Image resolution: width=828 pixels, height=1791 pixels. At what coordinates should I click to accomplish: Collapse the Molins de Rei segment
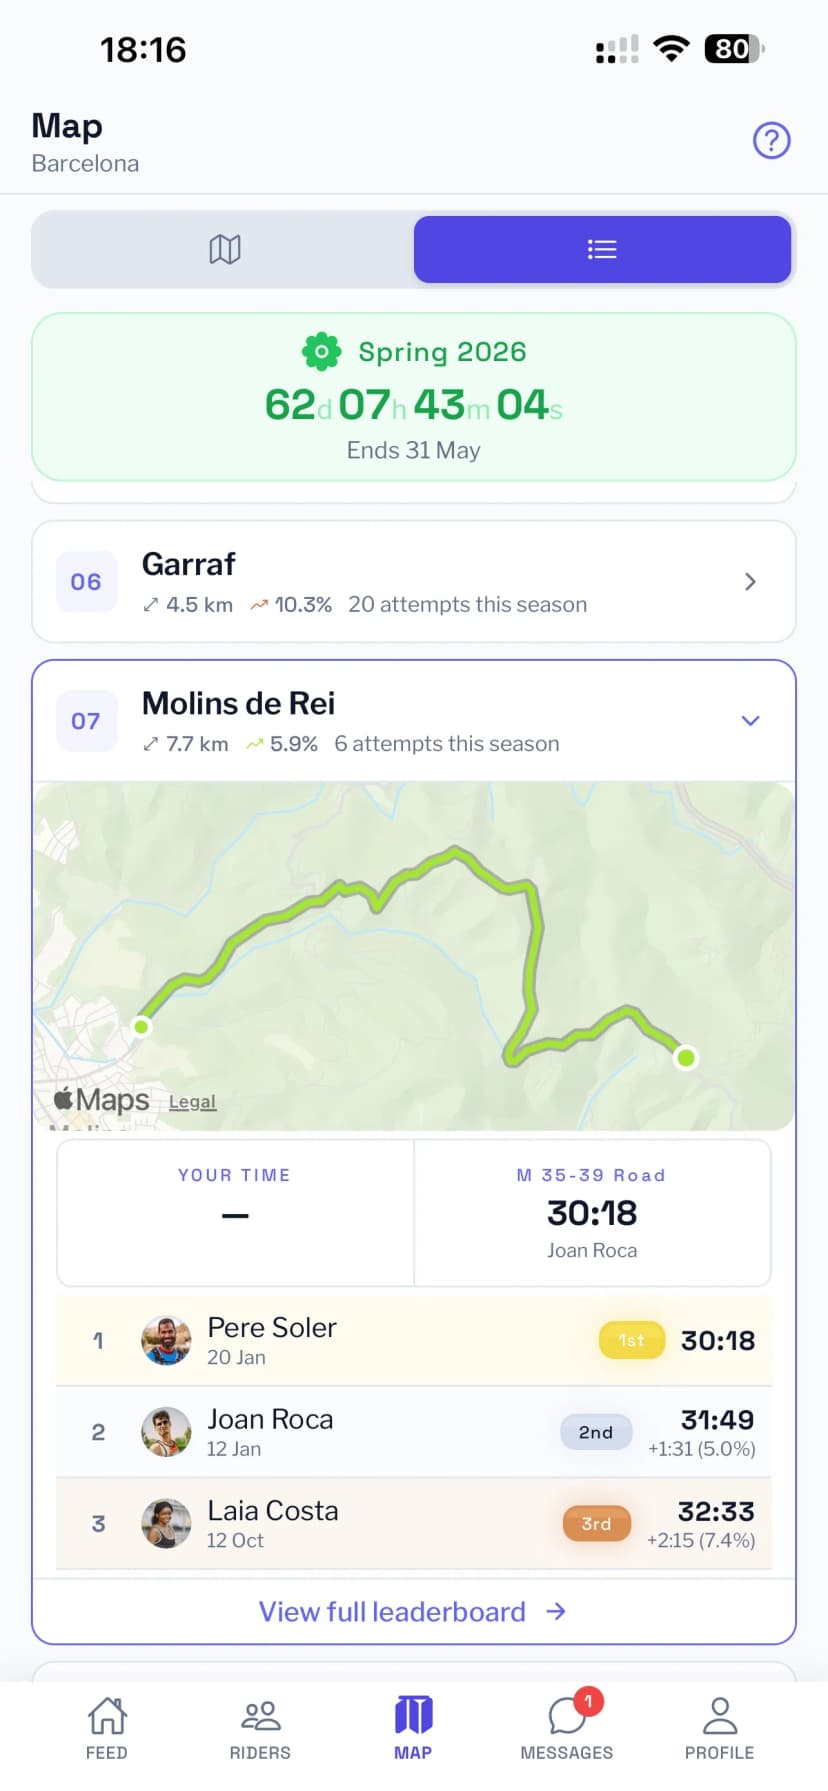tap(750, 721)
